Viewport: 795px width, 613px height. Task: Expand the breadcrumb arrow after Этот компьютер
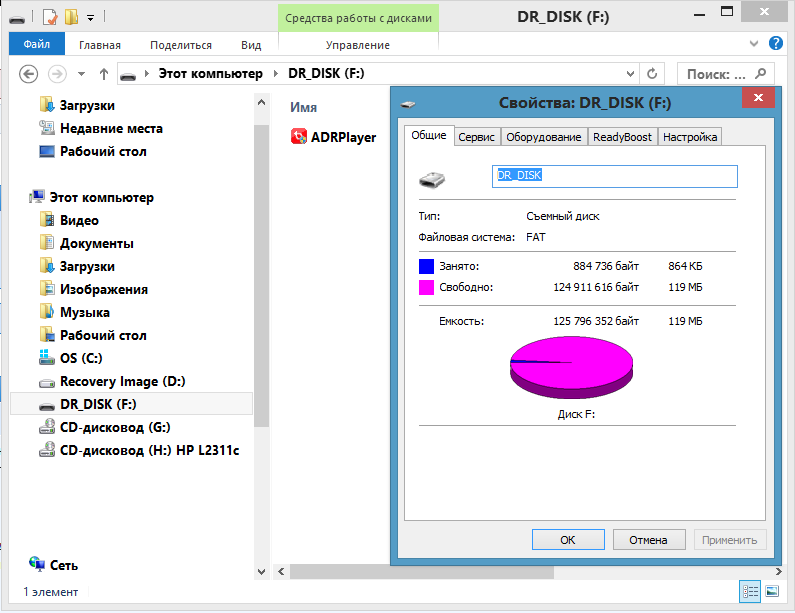(x=276, y=74)
